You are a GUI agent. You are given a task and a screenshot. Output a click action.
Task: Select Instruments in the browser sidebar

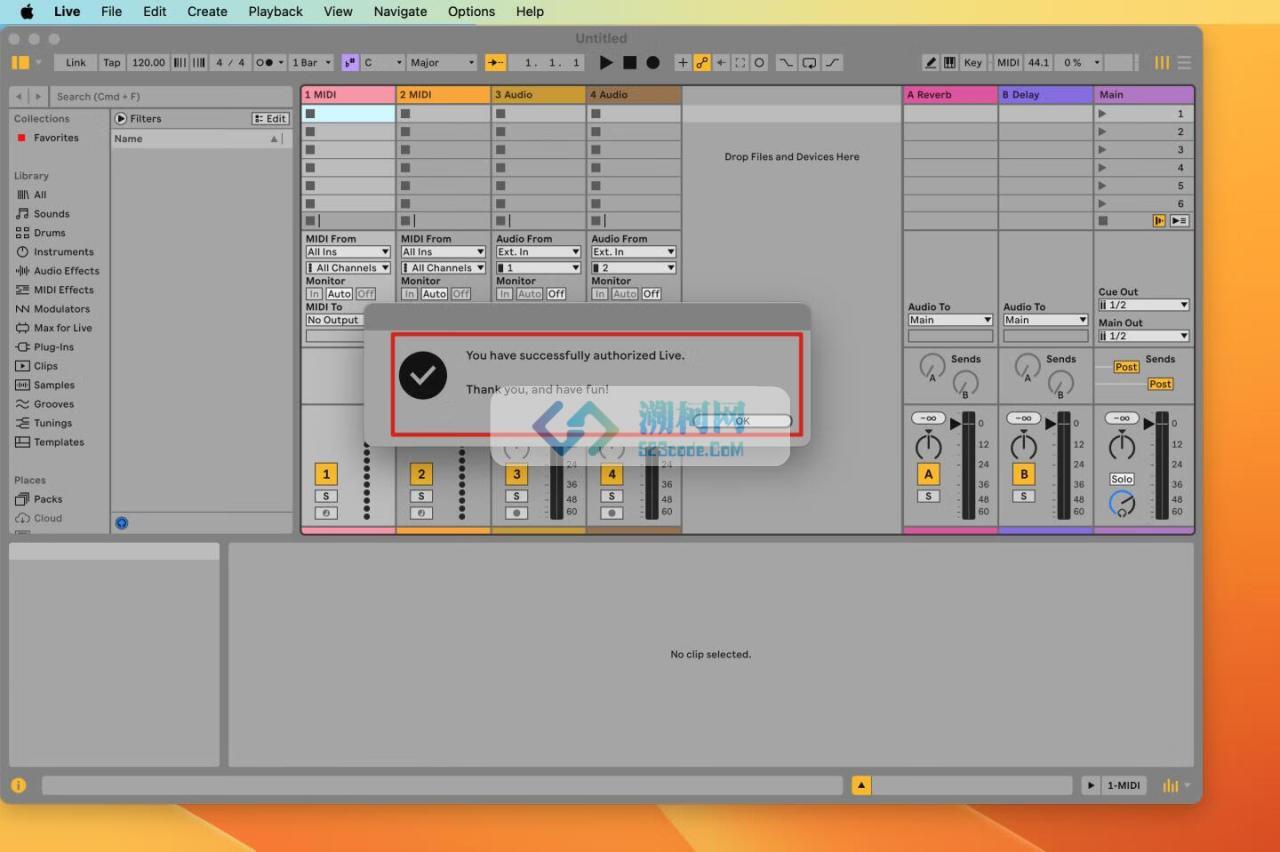(x=63, y=252)
